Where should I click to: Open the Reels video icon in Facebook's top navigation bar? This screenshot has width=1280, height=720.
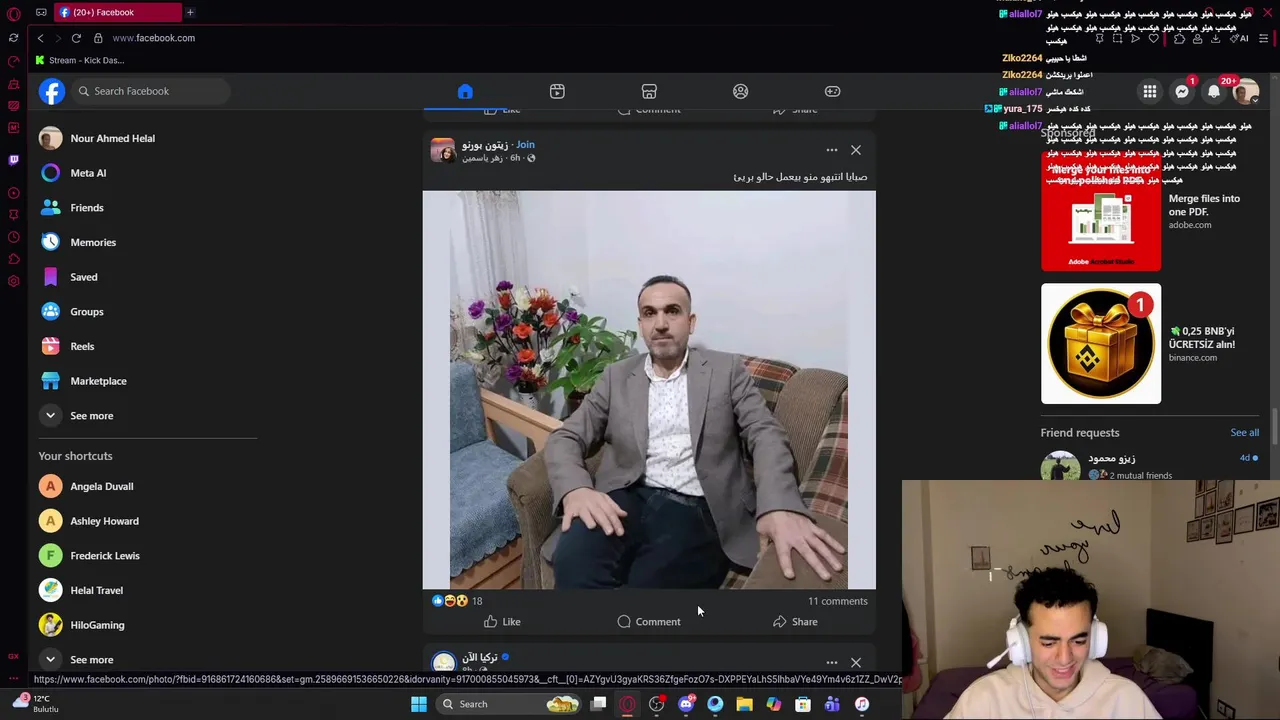557,91
